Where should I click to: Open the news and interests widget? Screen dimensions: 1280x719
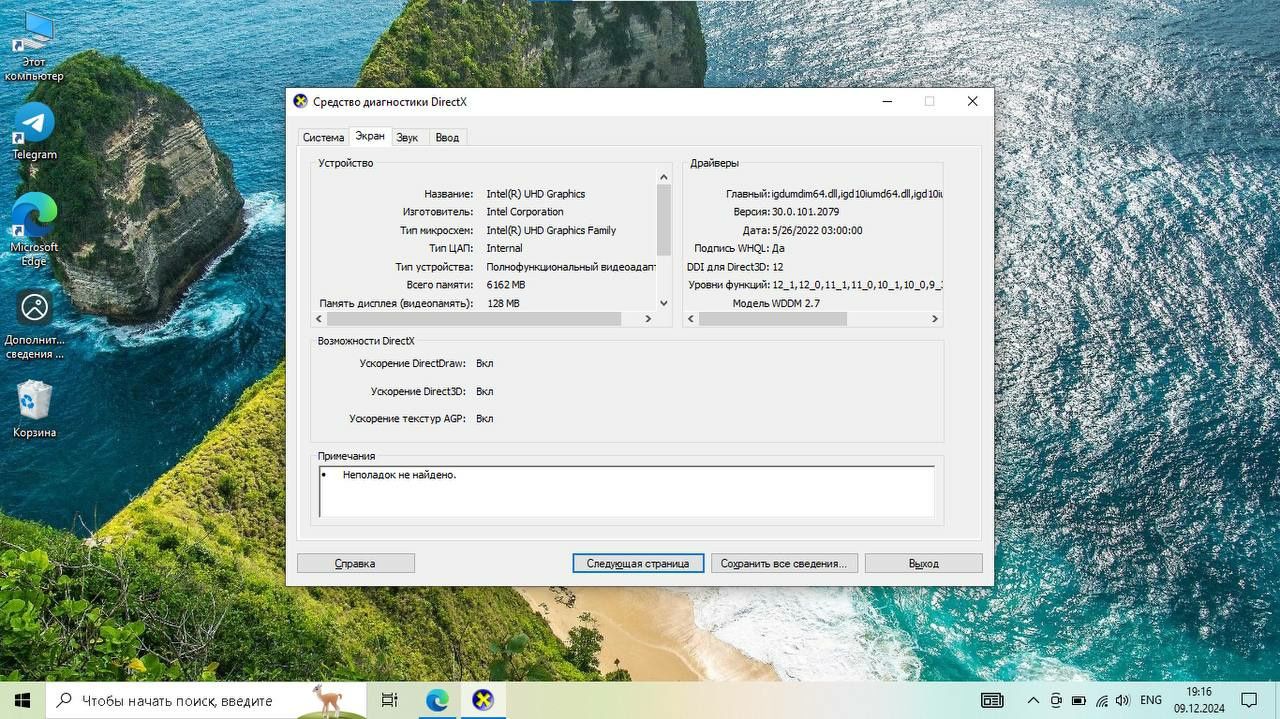pos(991,700)
